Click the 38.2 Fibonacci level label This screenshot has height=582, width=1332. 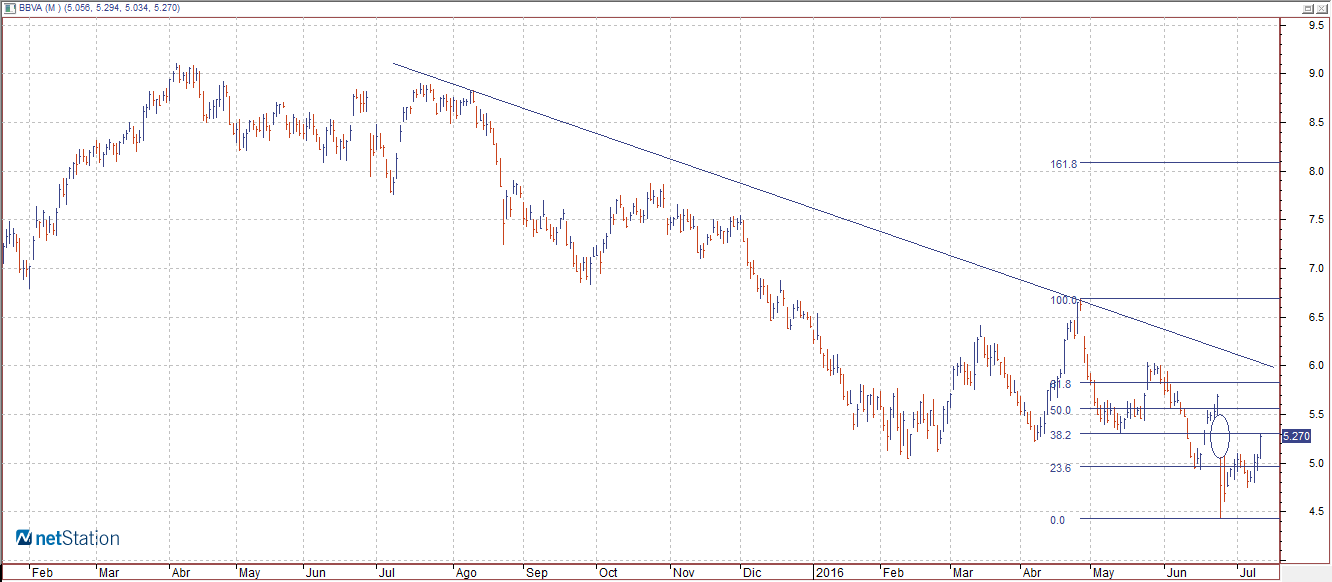[x=1061, y=435]
